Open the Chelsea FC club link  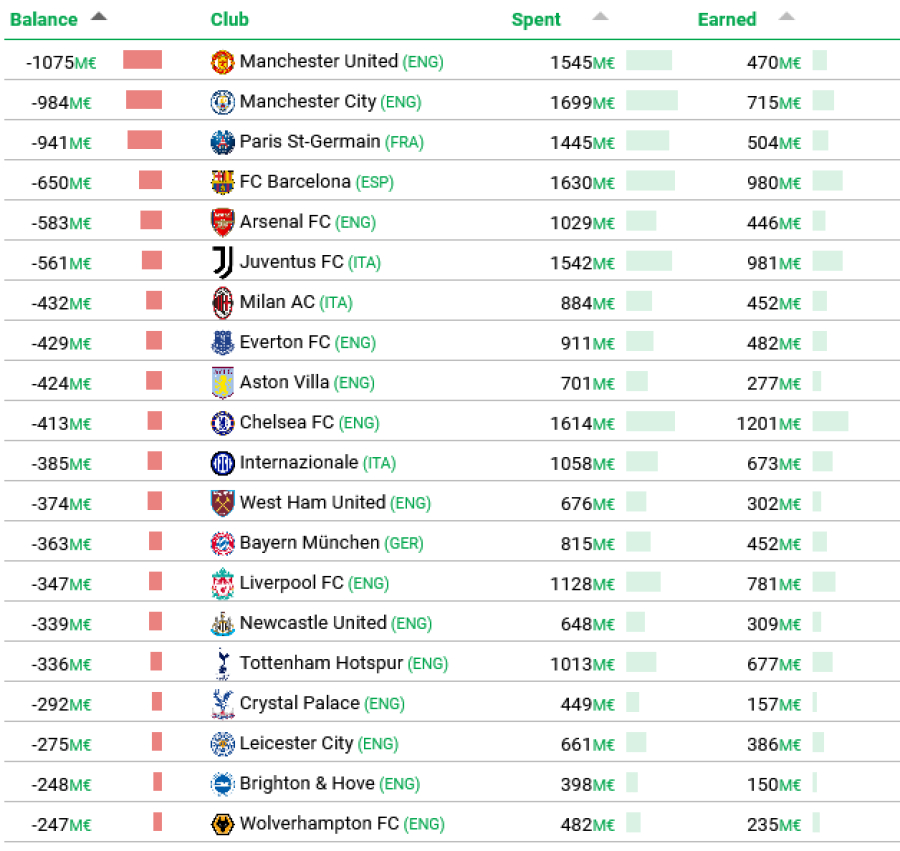click(x=286, y=422)
